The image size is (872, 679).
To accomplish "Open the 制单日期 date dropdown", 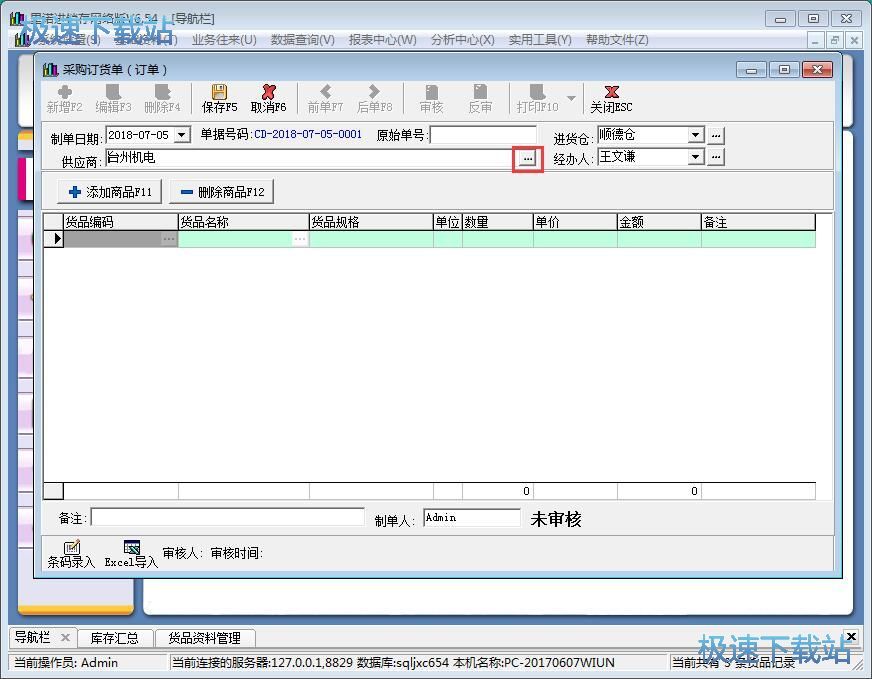I will pos(181,135).
